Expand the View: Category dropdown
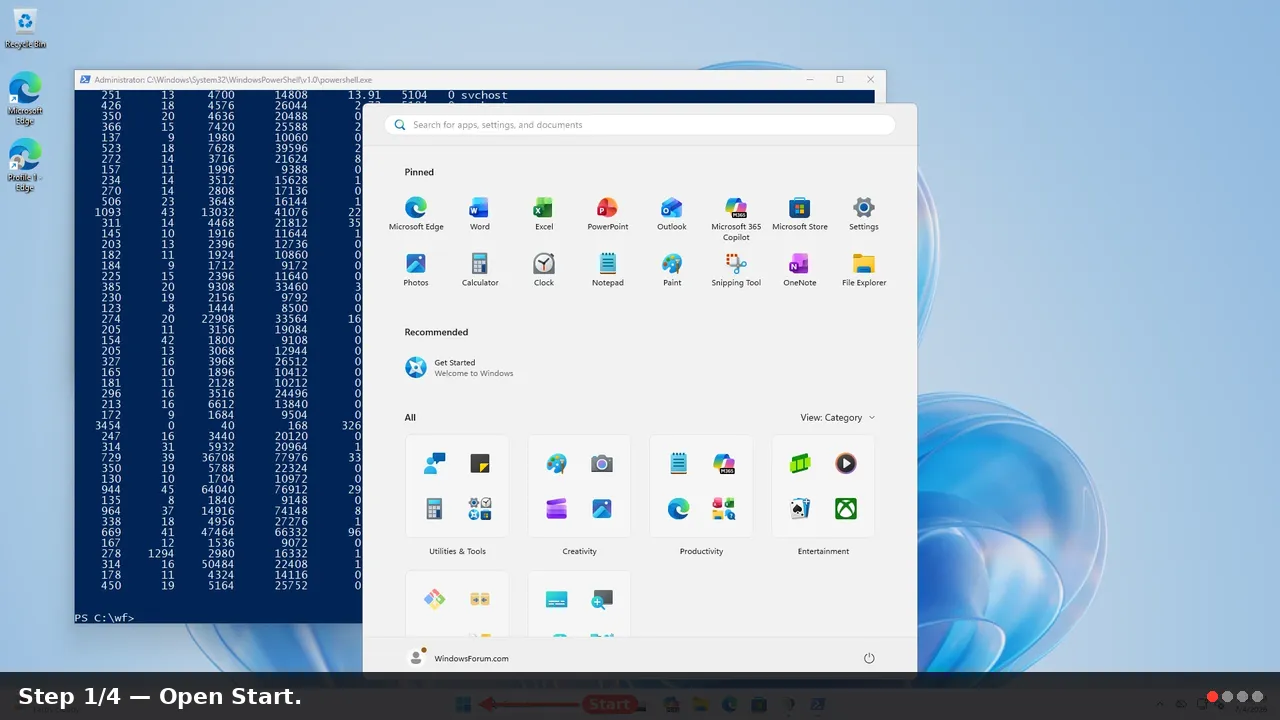Screen dimensions: 1280x720 pyautogui.click(x=837, y=418)
